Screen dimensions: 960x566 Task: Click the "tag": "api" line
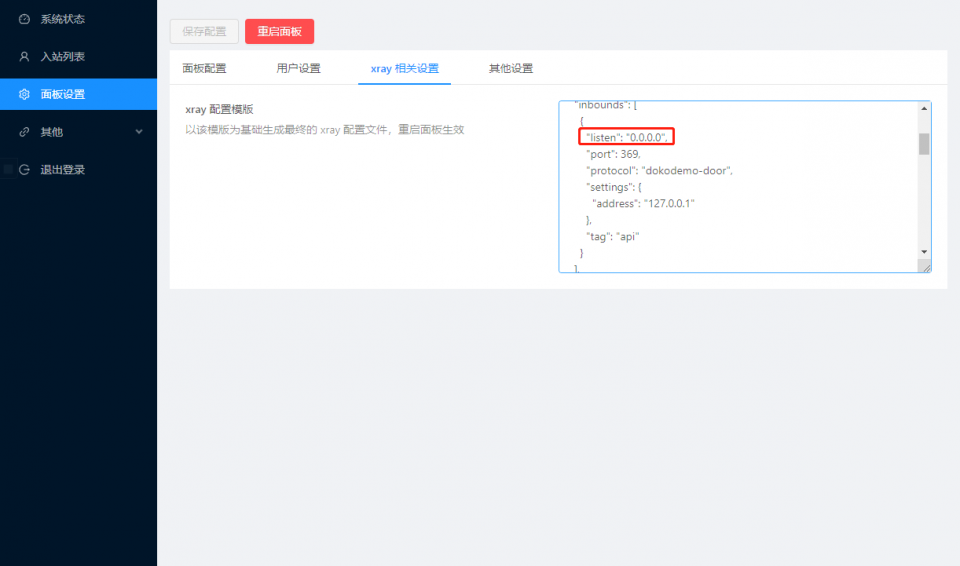(x=613, y=236)
